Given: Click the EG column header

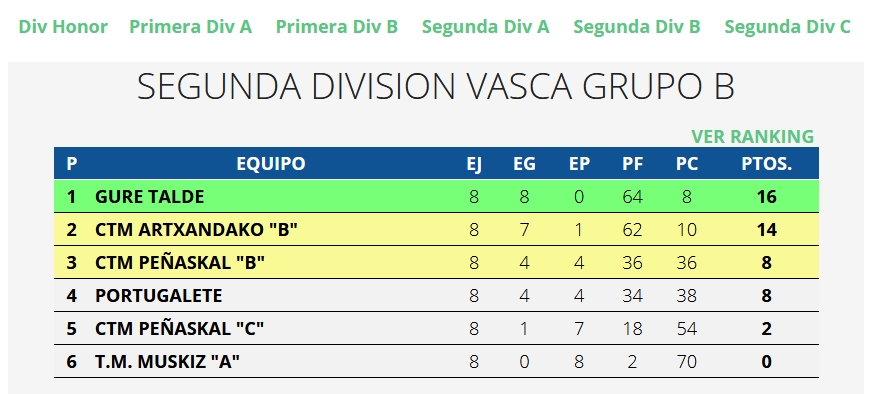Looking at the screenshot, I should (524, 164).
